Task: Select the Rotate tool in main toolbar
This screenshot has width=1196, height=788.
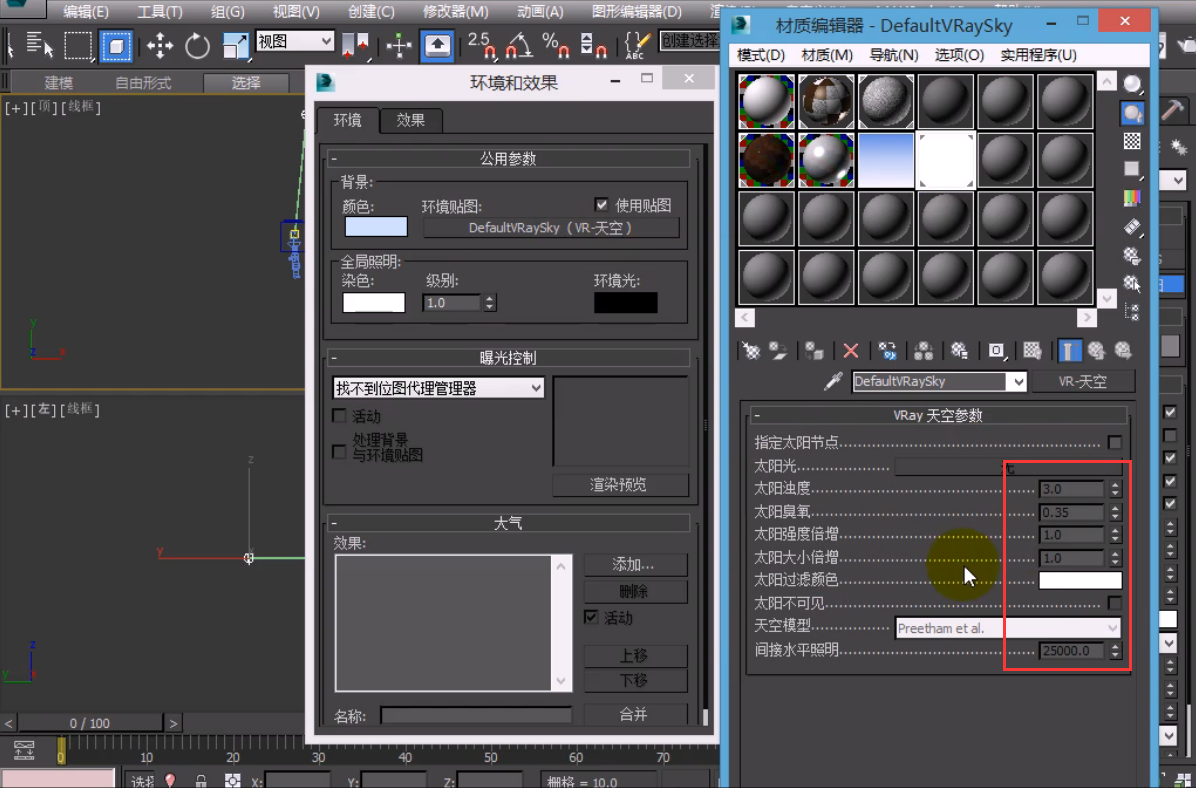Action: pos(197,45)
